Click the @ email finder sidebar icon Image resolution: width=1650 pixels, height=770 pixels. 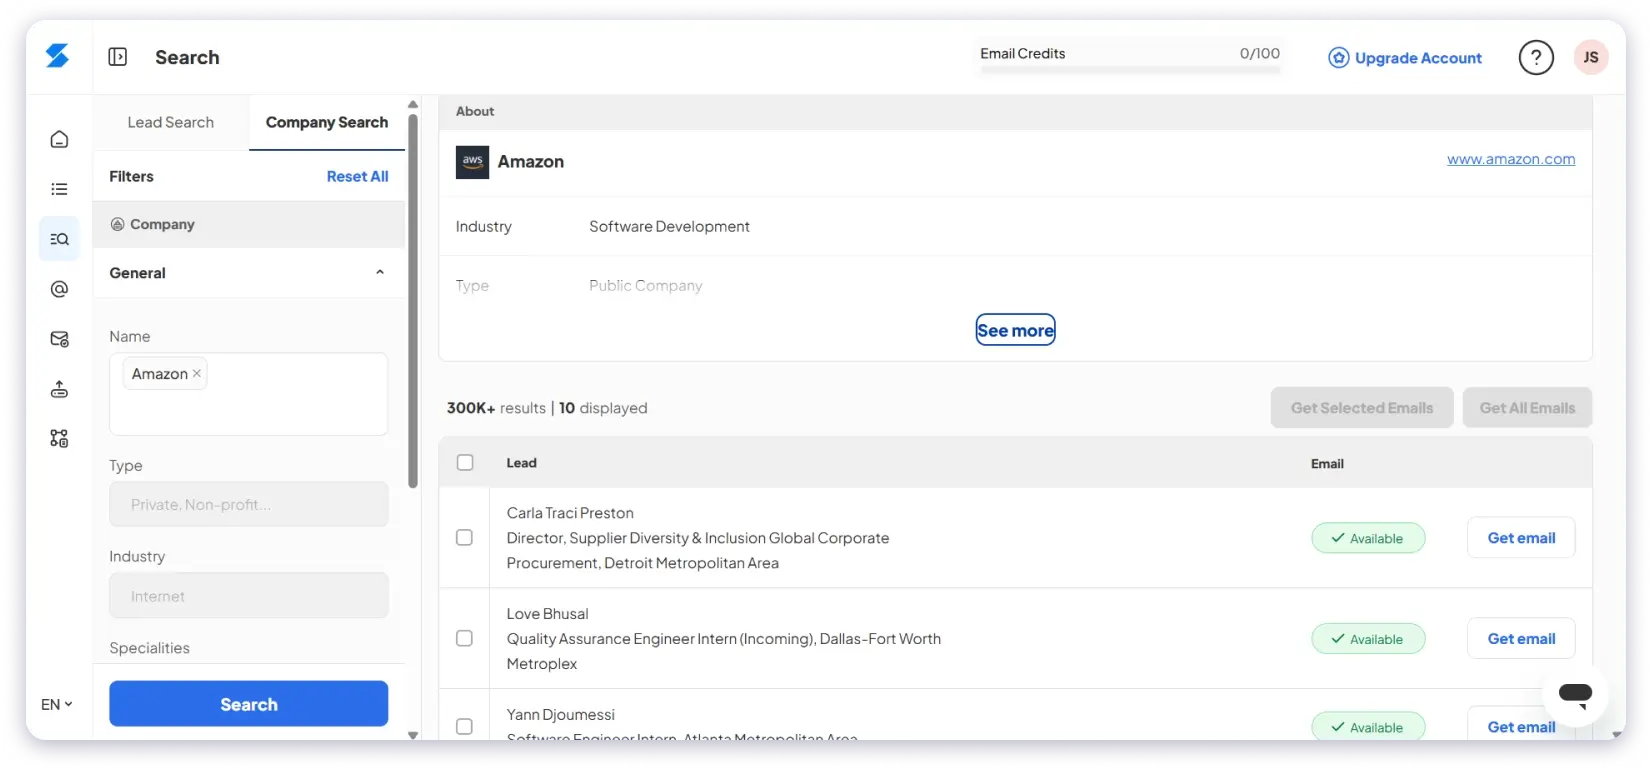click(x=59, y=289)
